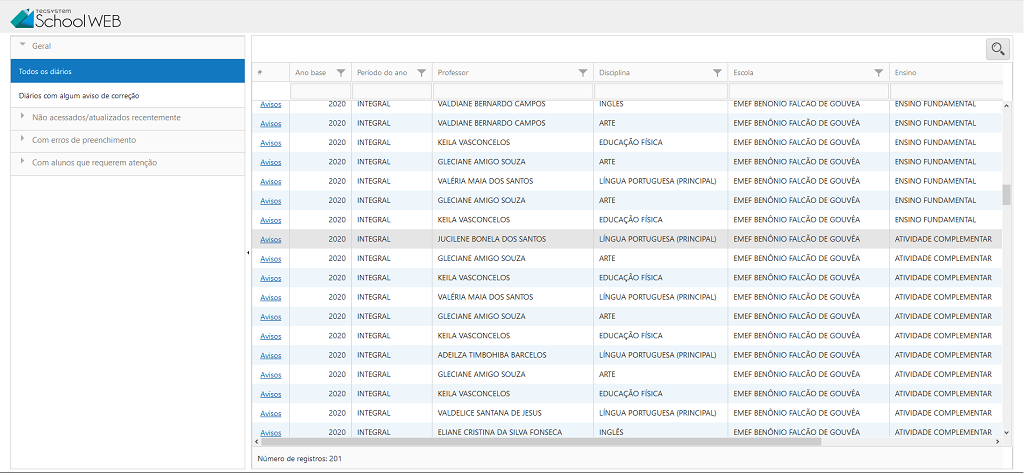This screenshot has height=473, width=1024.
Task: Open Avisos link for Jucilene Bonela dos Santos
Action: tap(270, 239)
